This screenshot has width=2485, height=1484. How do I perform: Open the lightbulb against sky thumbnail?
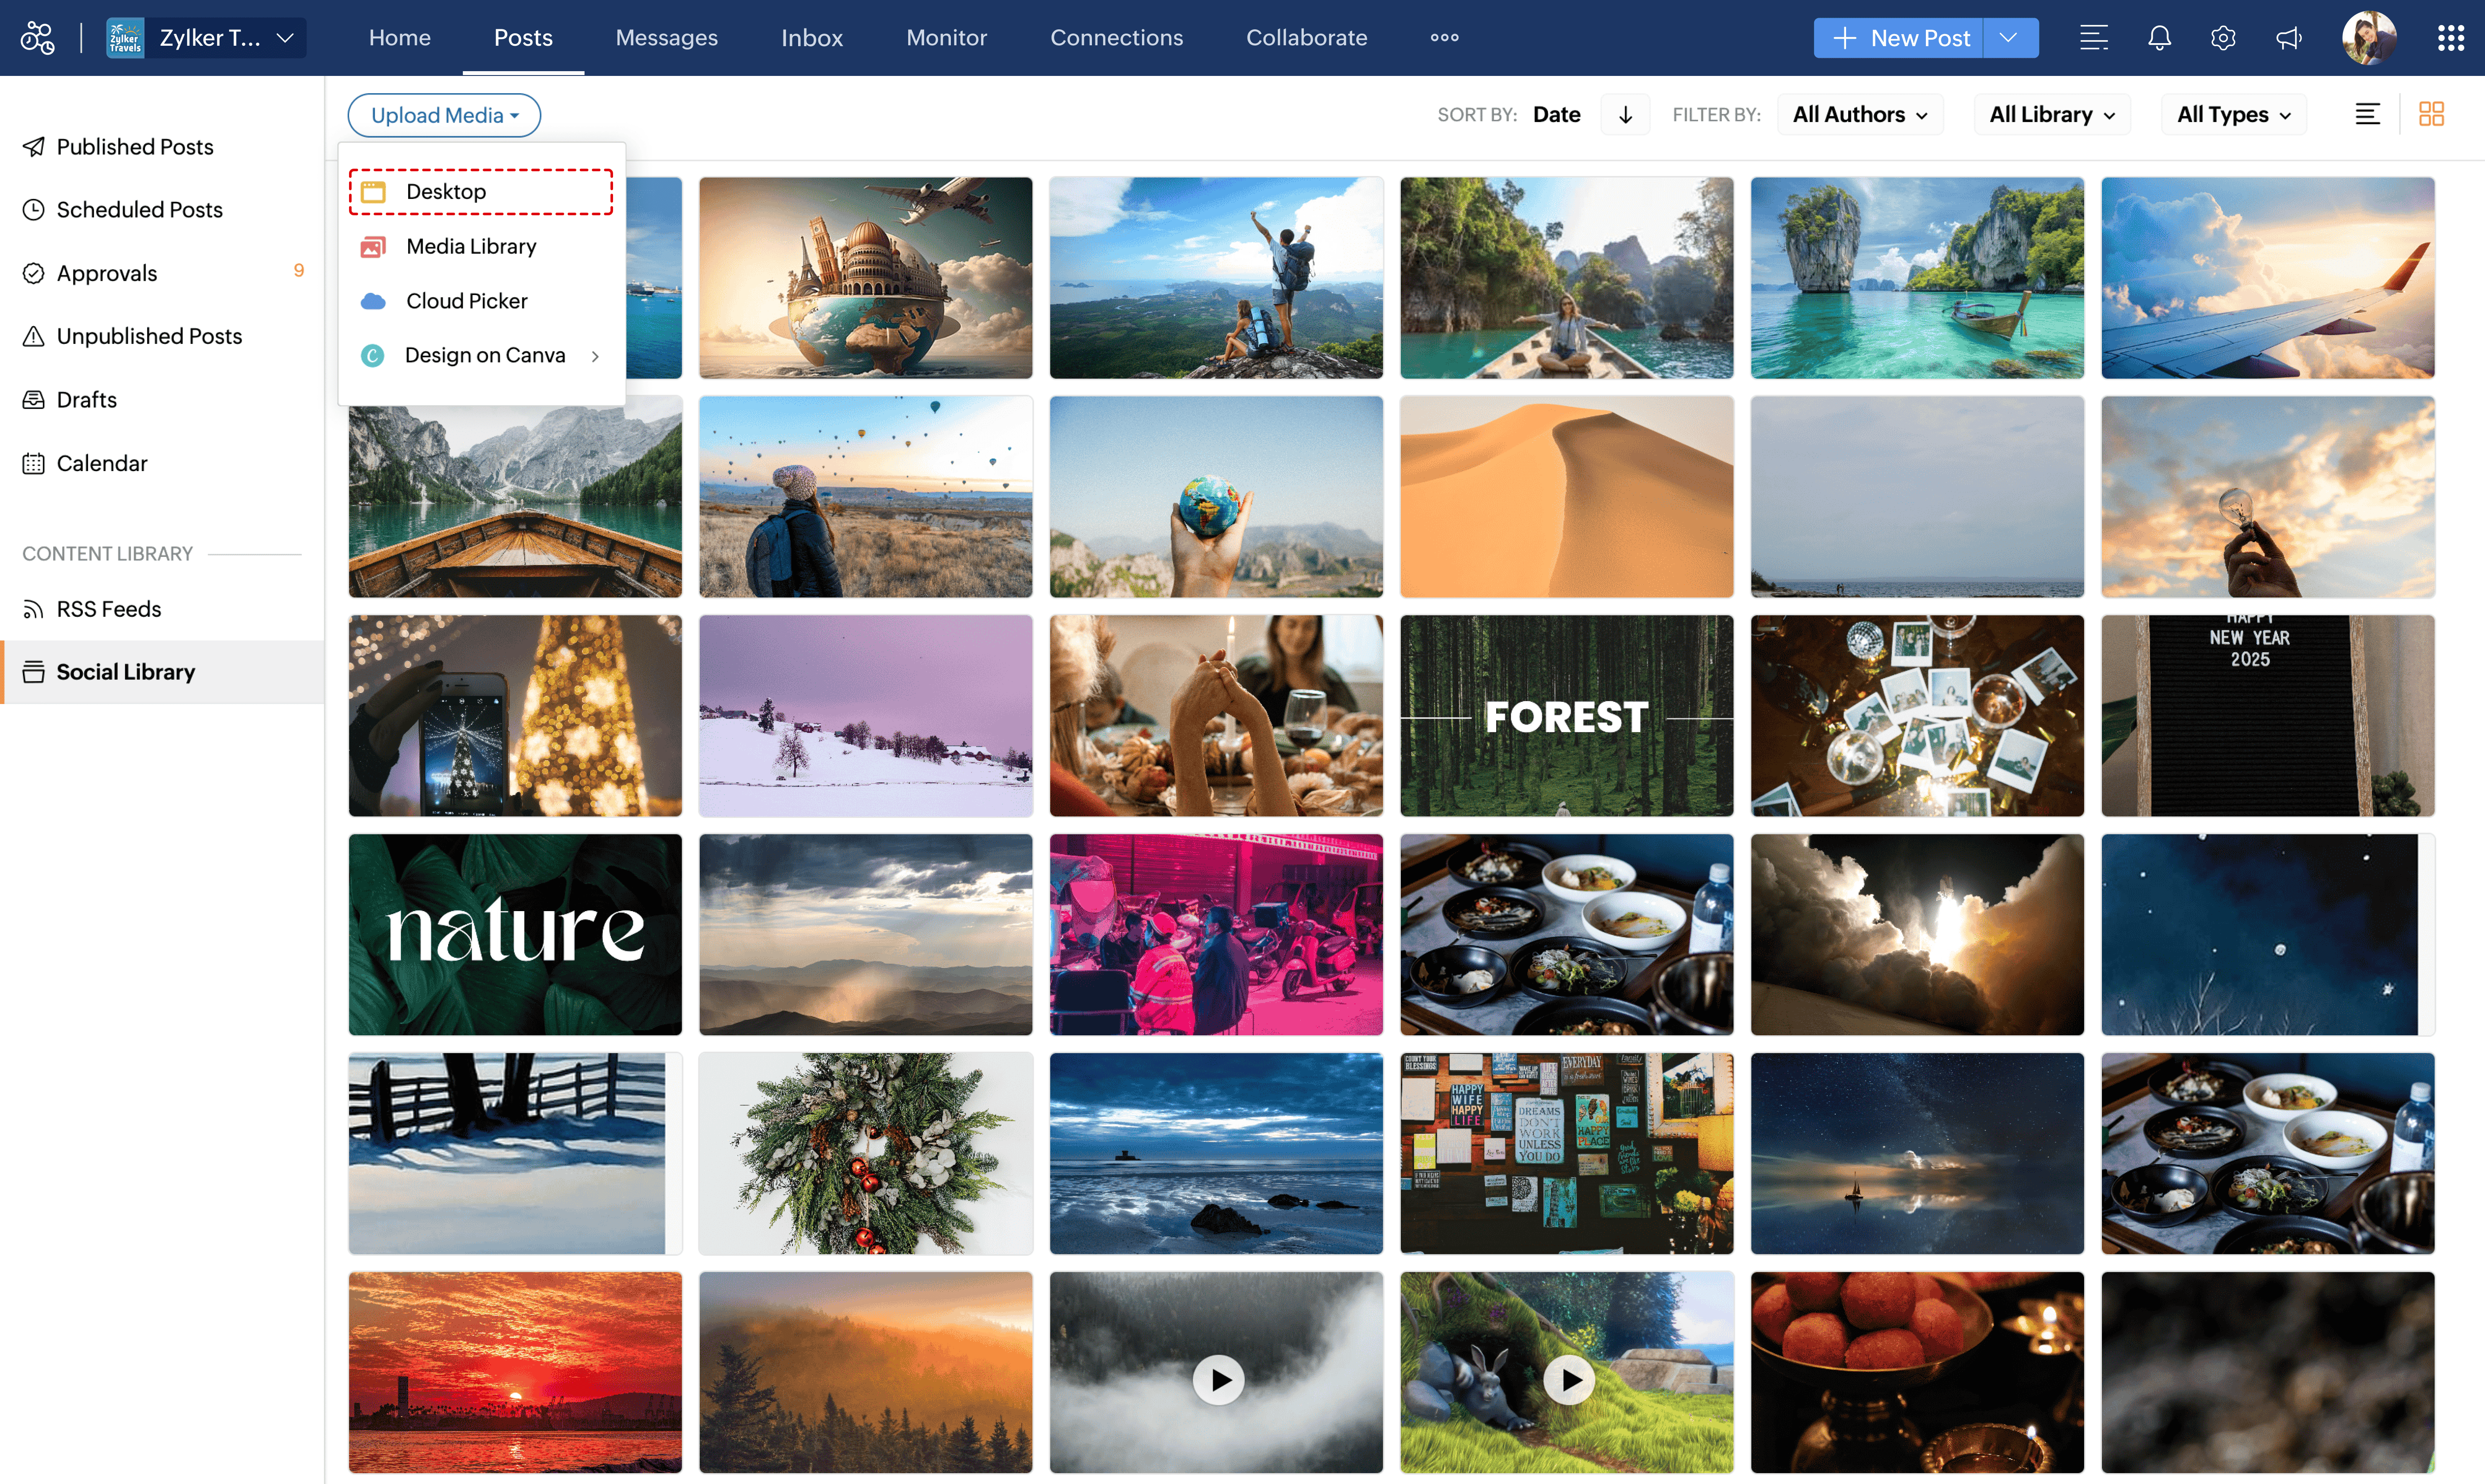(2267, 497)
